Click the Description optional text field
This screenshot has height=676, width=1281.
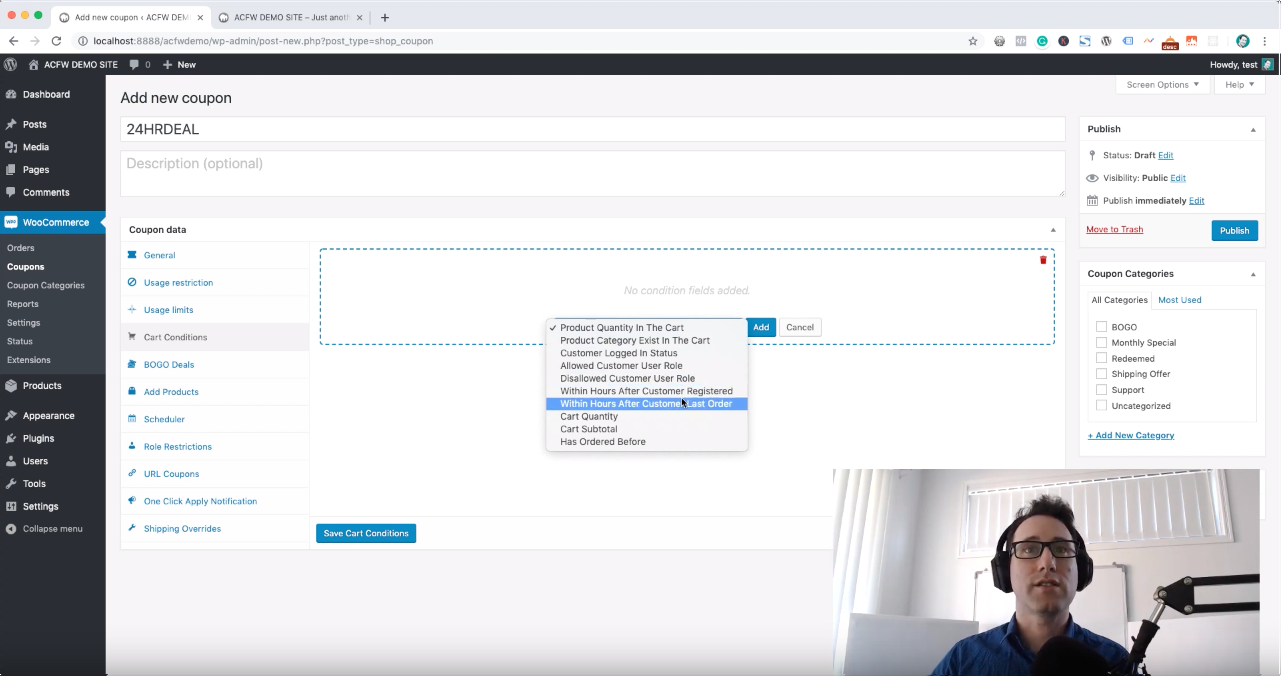tap(592, 173)
